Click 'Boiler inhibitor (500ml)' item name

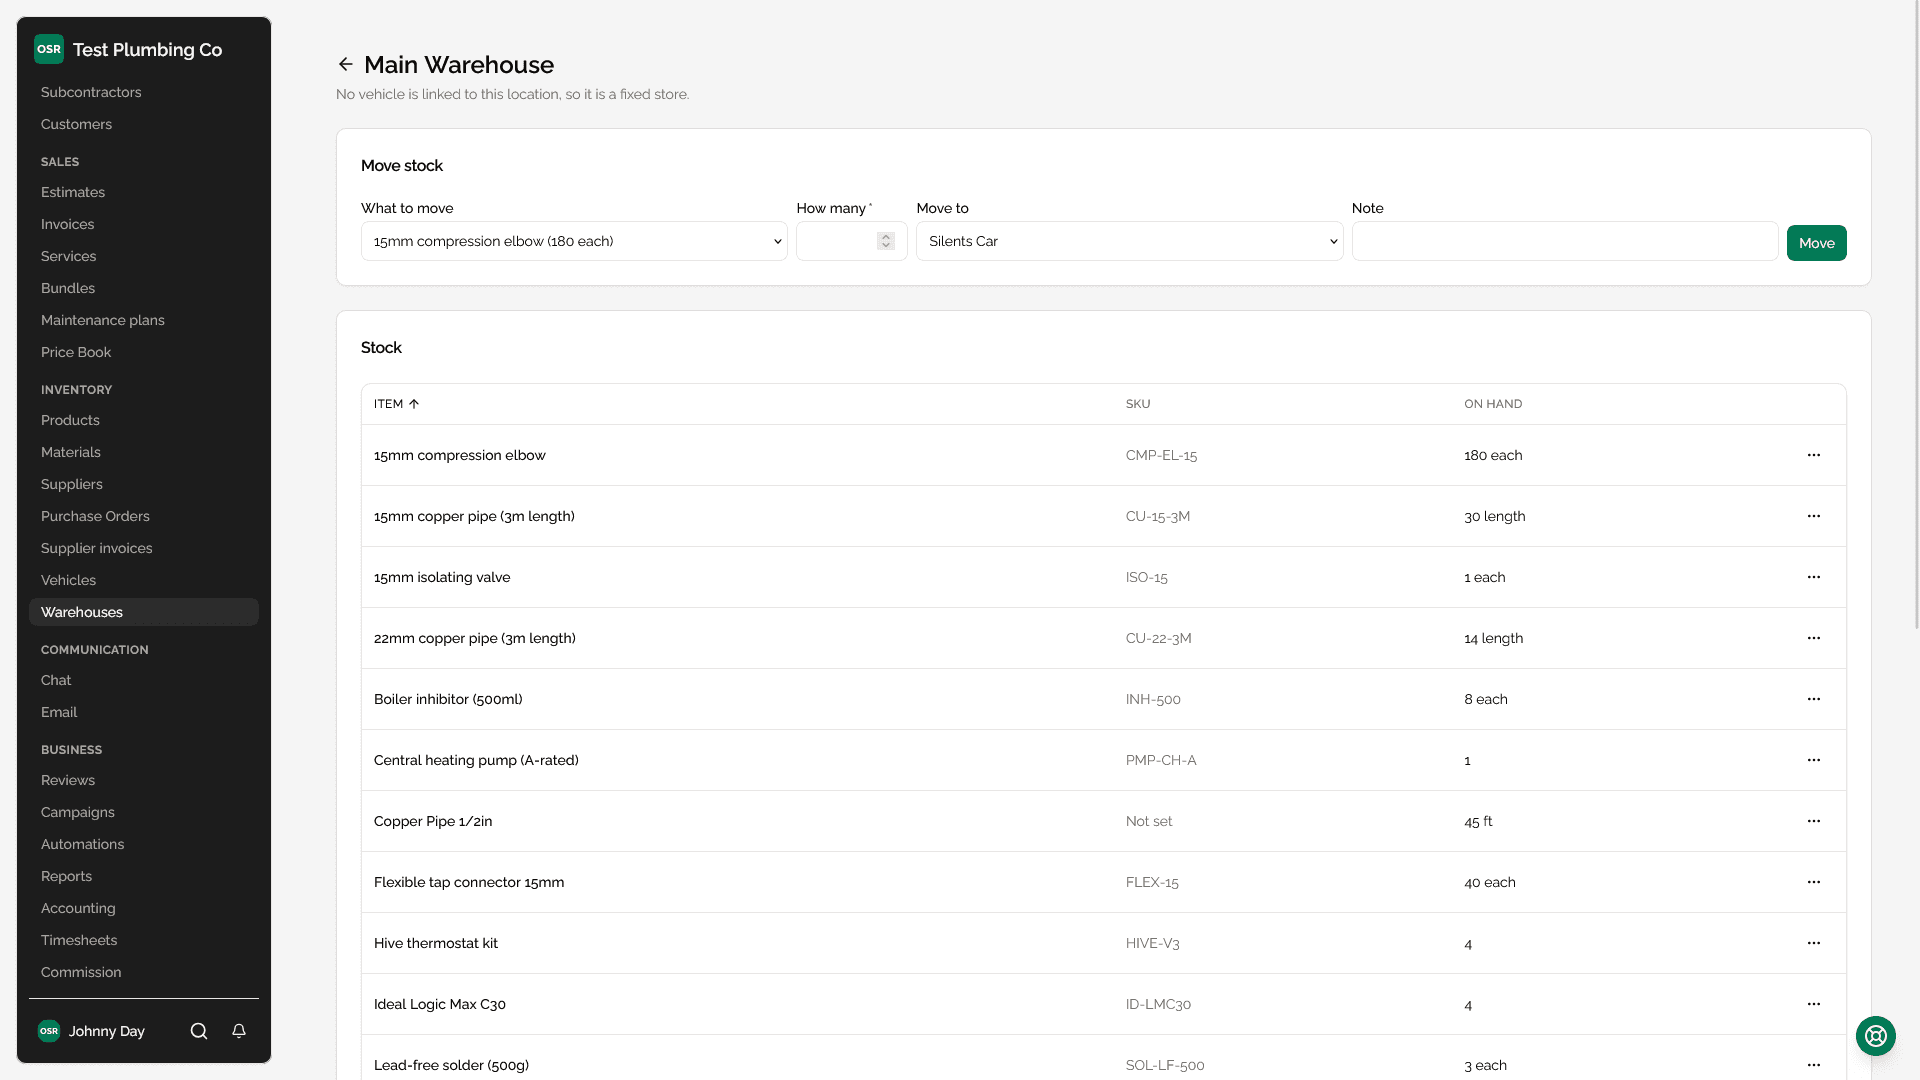pyautogui.click(x=448, y=699)
